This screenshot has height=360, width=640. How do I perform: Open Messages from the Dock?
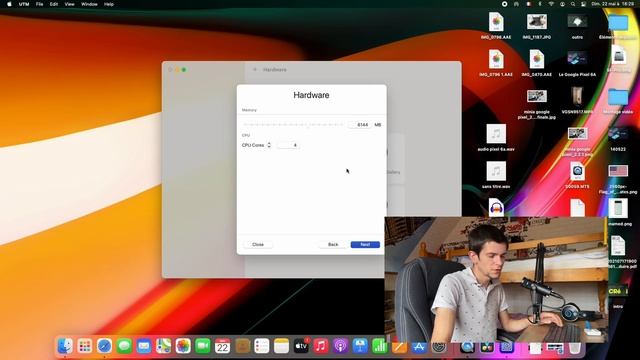(124, 346)
